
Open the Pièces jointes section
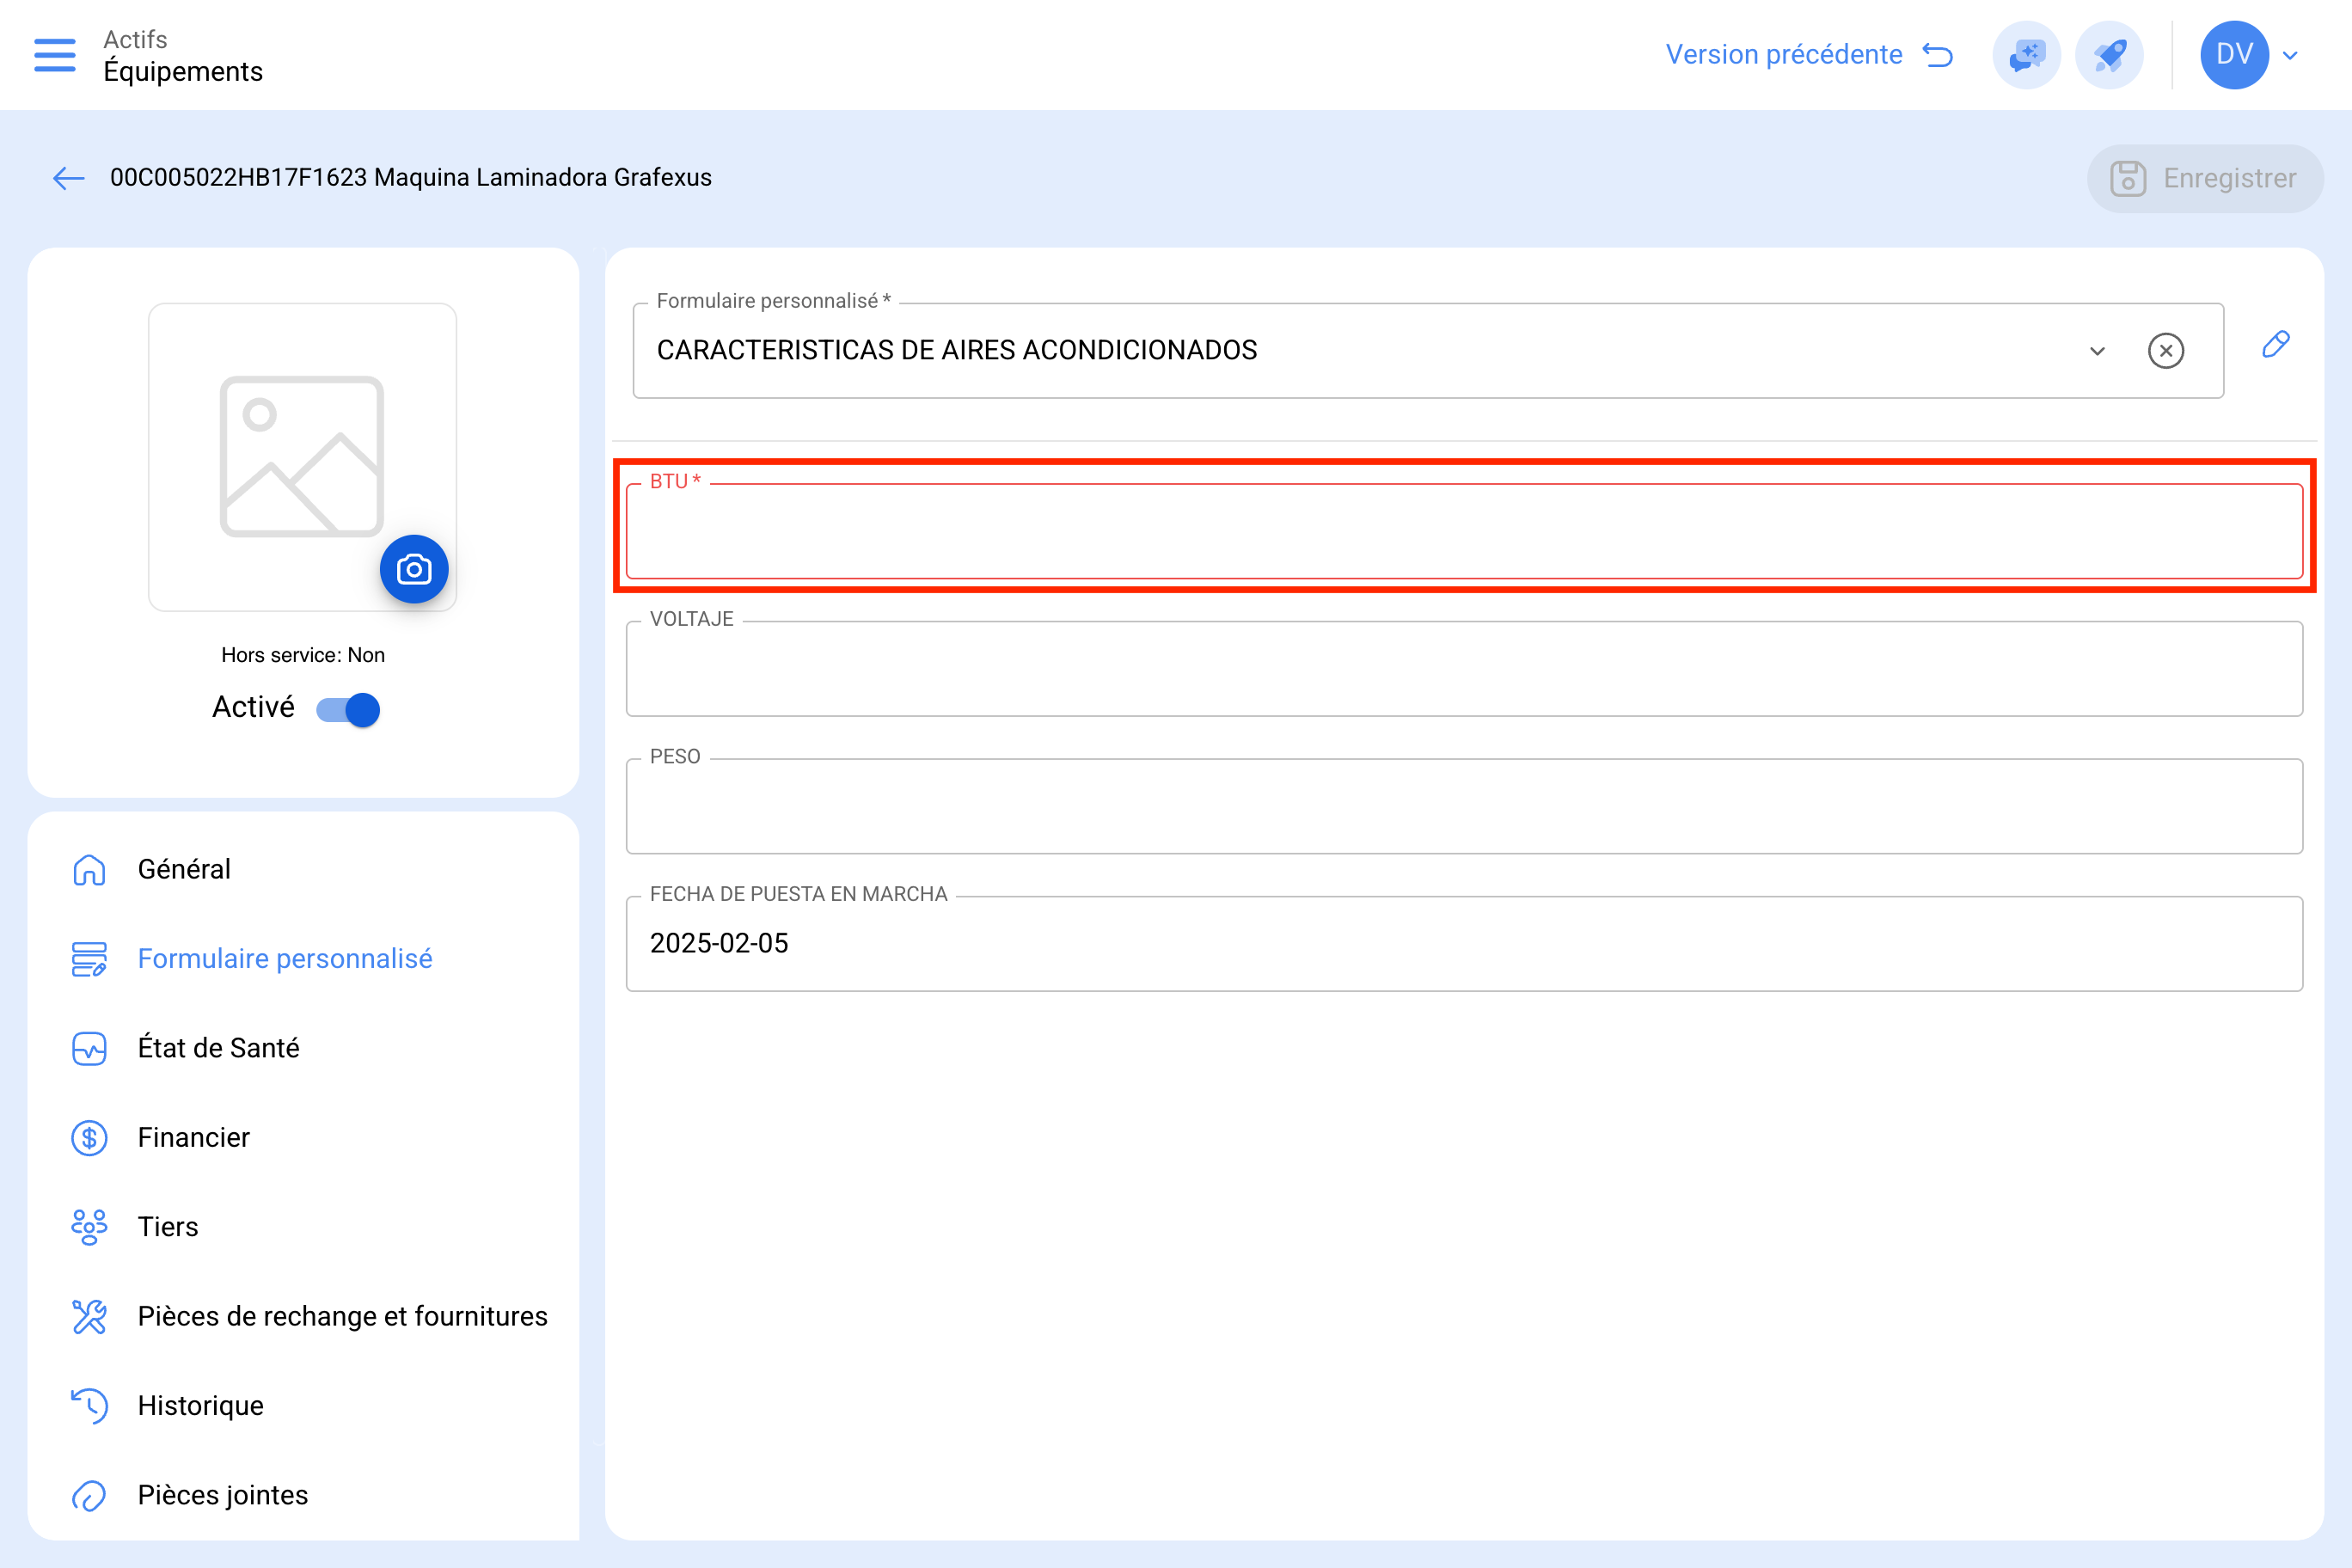tap(303, 1495)
